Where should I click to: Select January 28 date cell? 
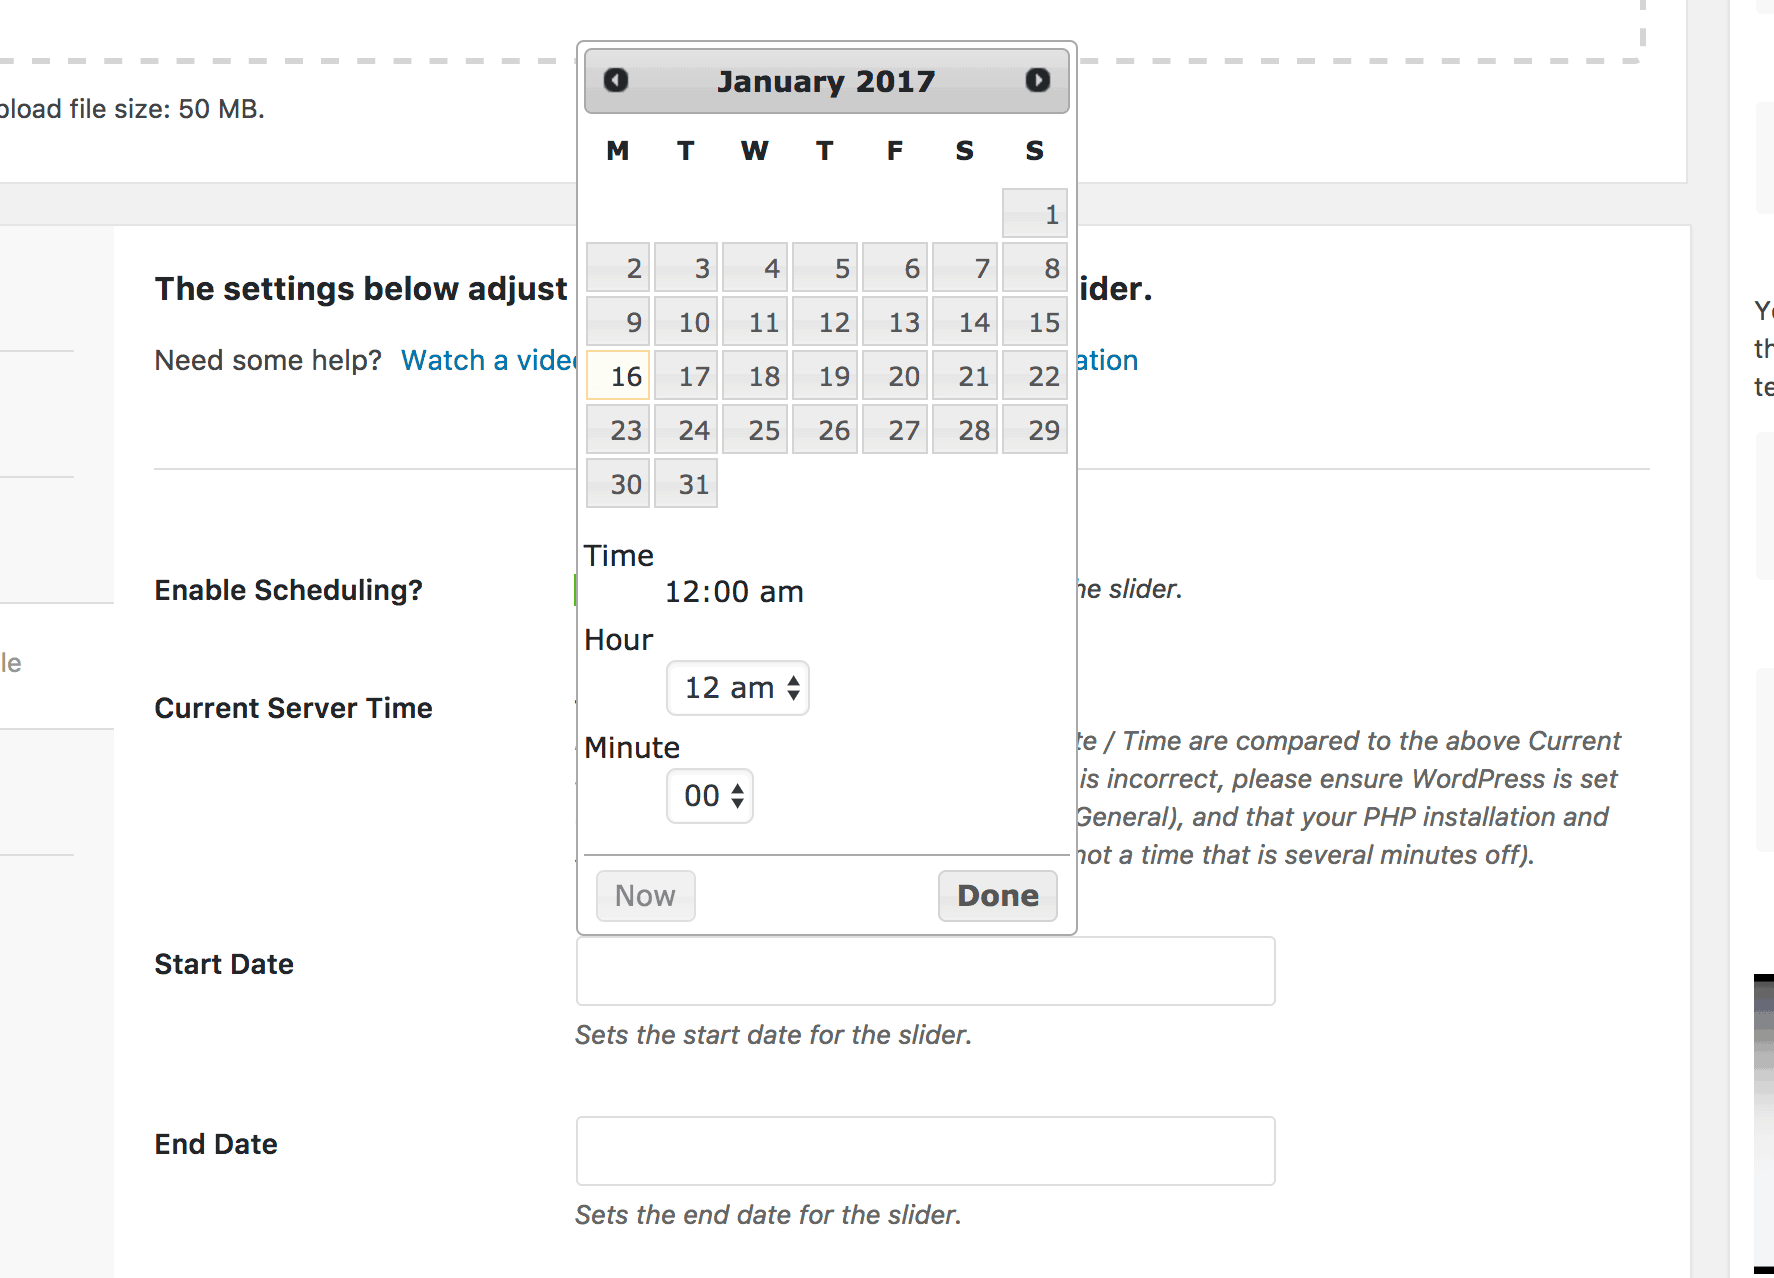click(966, 430)
